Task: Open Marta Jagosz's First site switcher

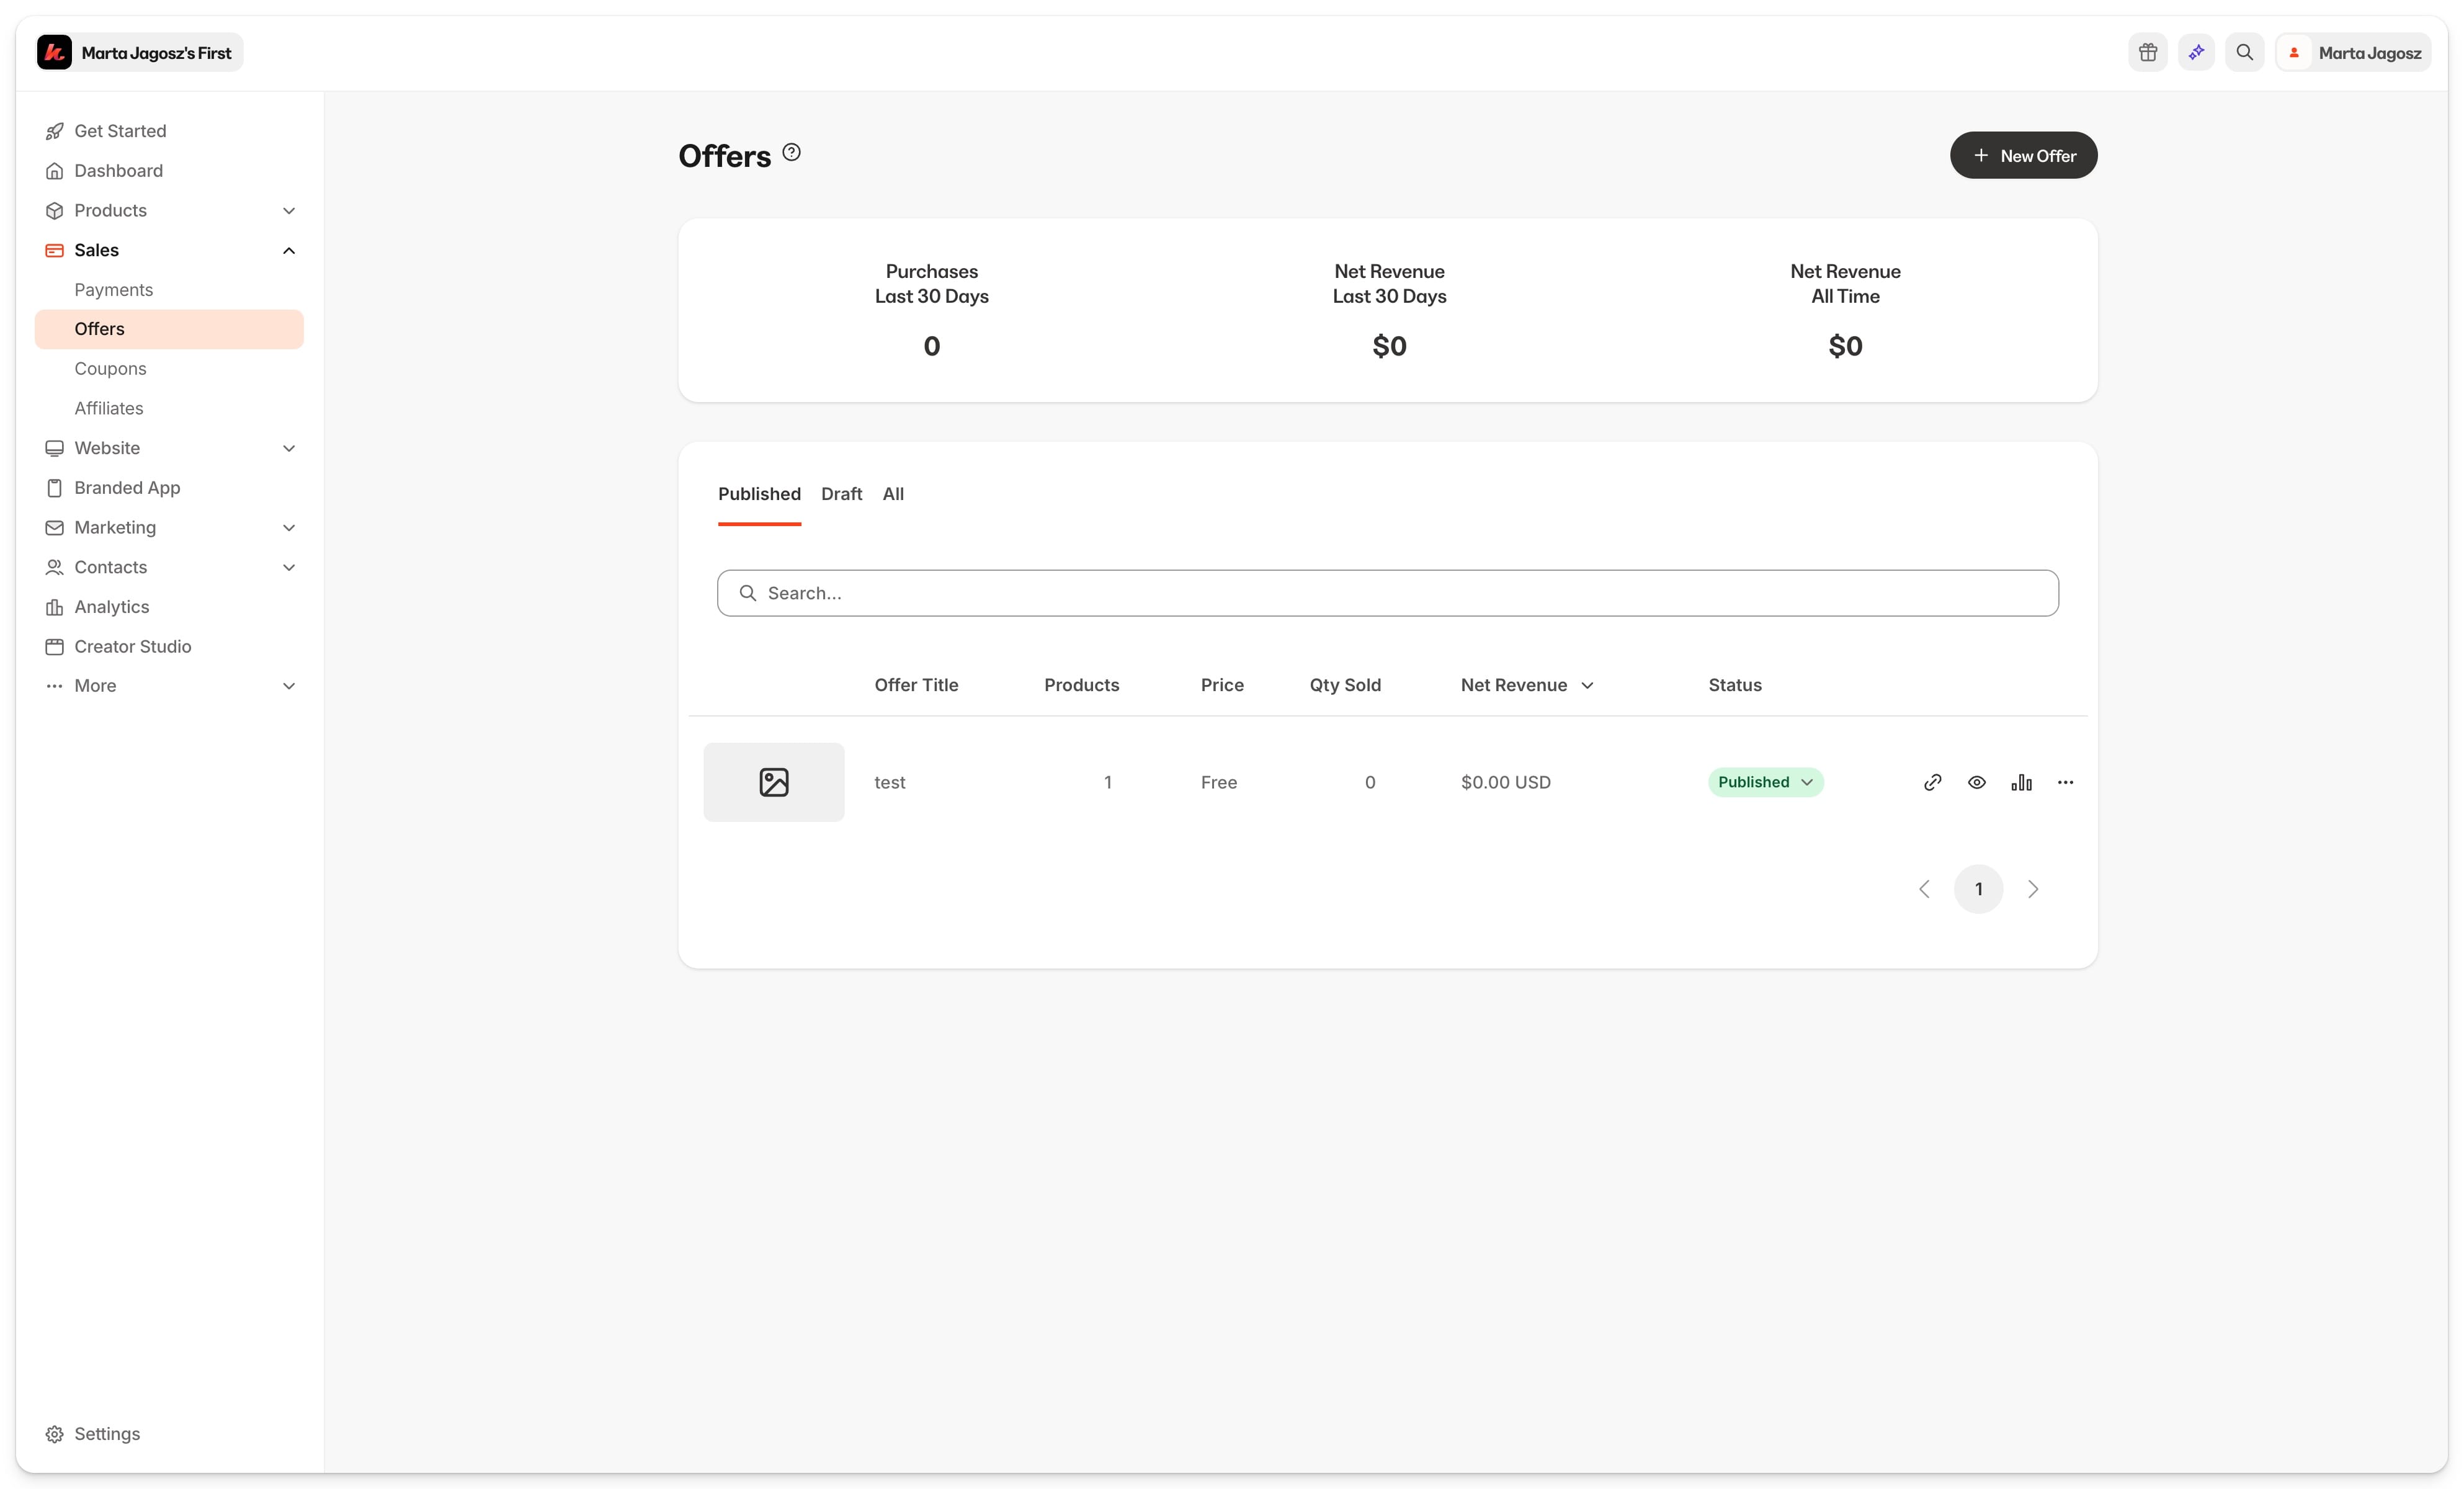Action: click(x=139, y=52)
